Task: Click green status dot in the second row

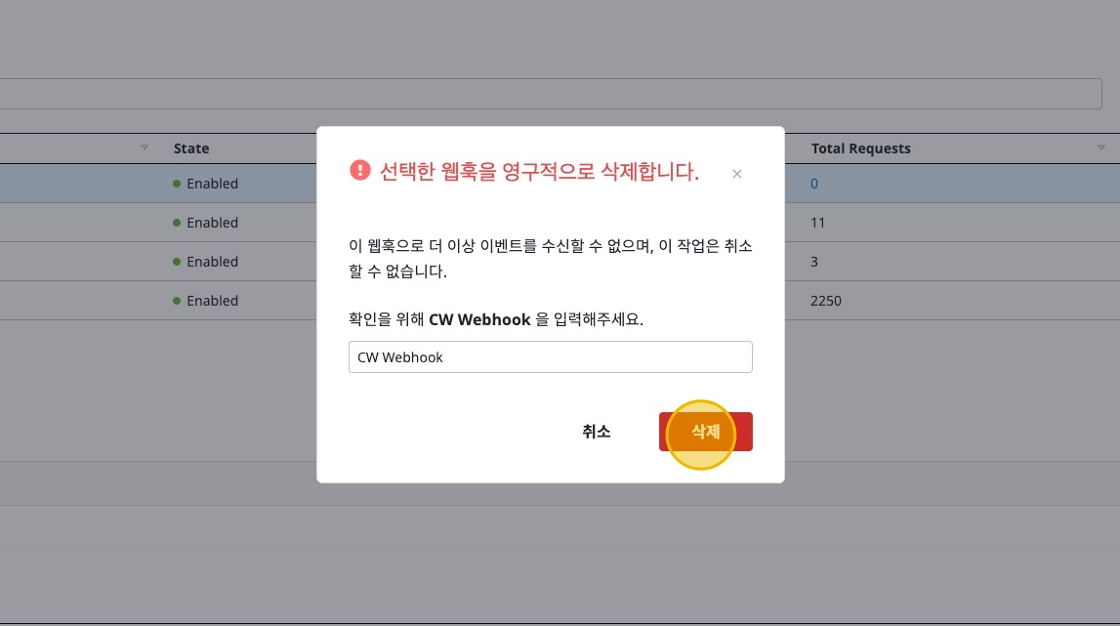Action: pyautogui.click(x=177, y=223)
